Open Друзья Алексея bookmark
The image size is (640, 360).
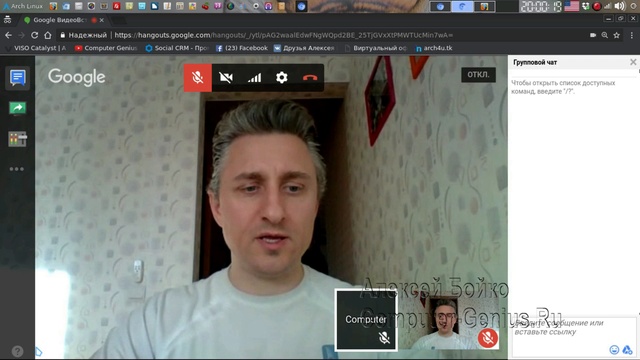[304, 48]
